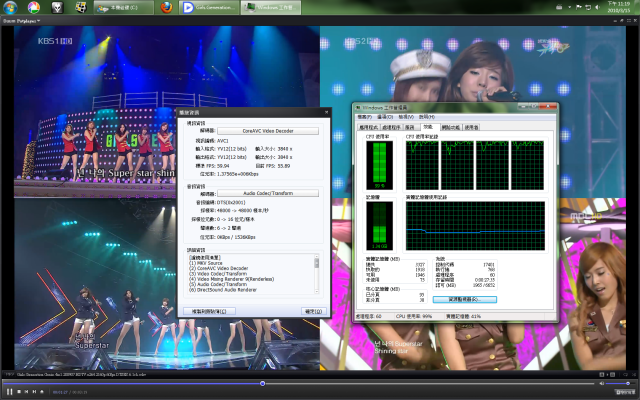Viewport: 640px width, 400px height.
Task: Select '(1) MKV Source' in the filter list
Action: pyautogui.click(x=206, y=263)
